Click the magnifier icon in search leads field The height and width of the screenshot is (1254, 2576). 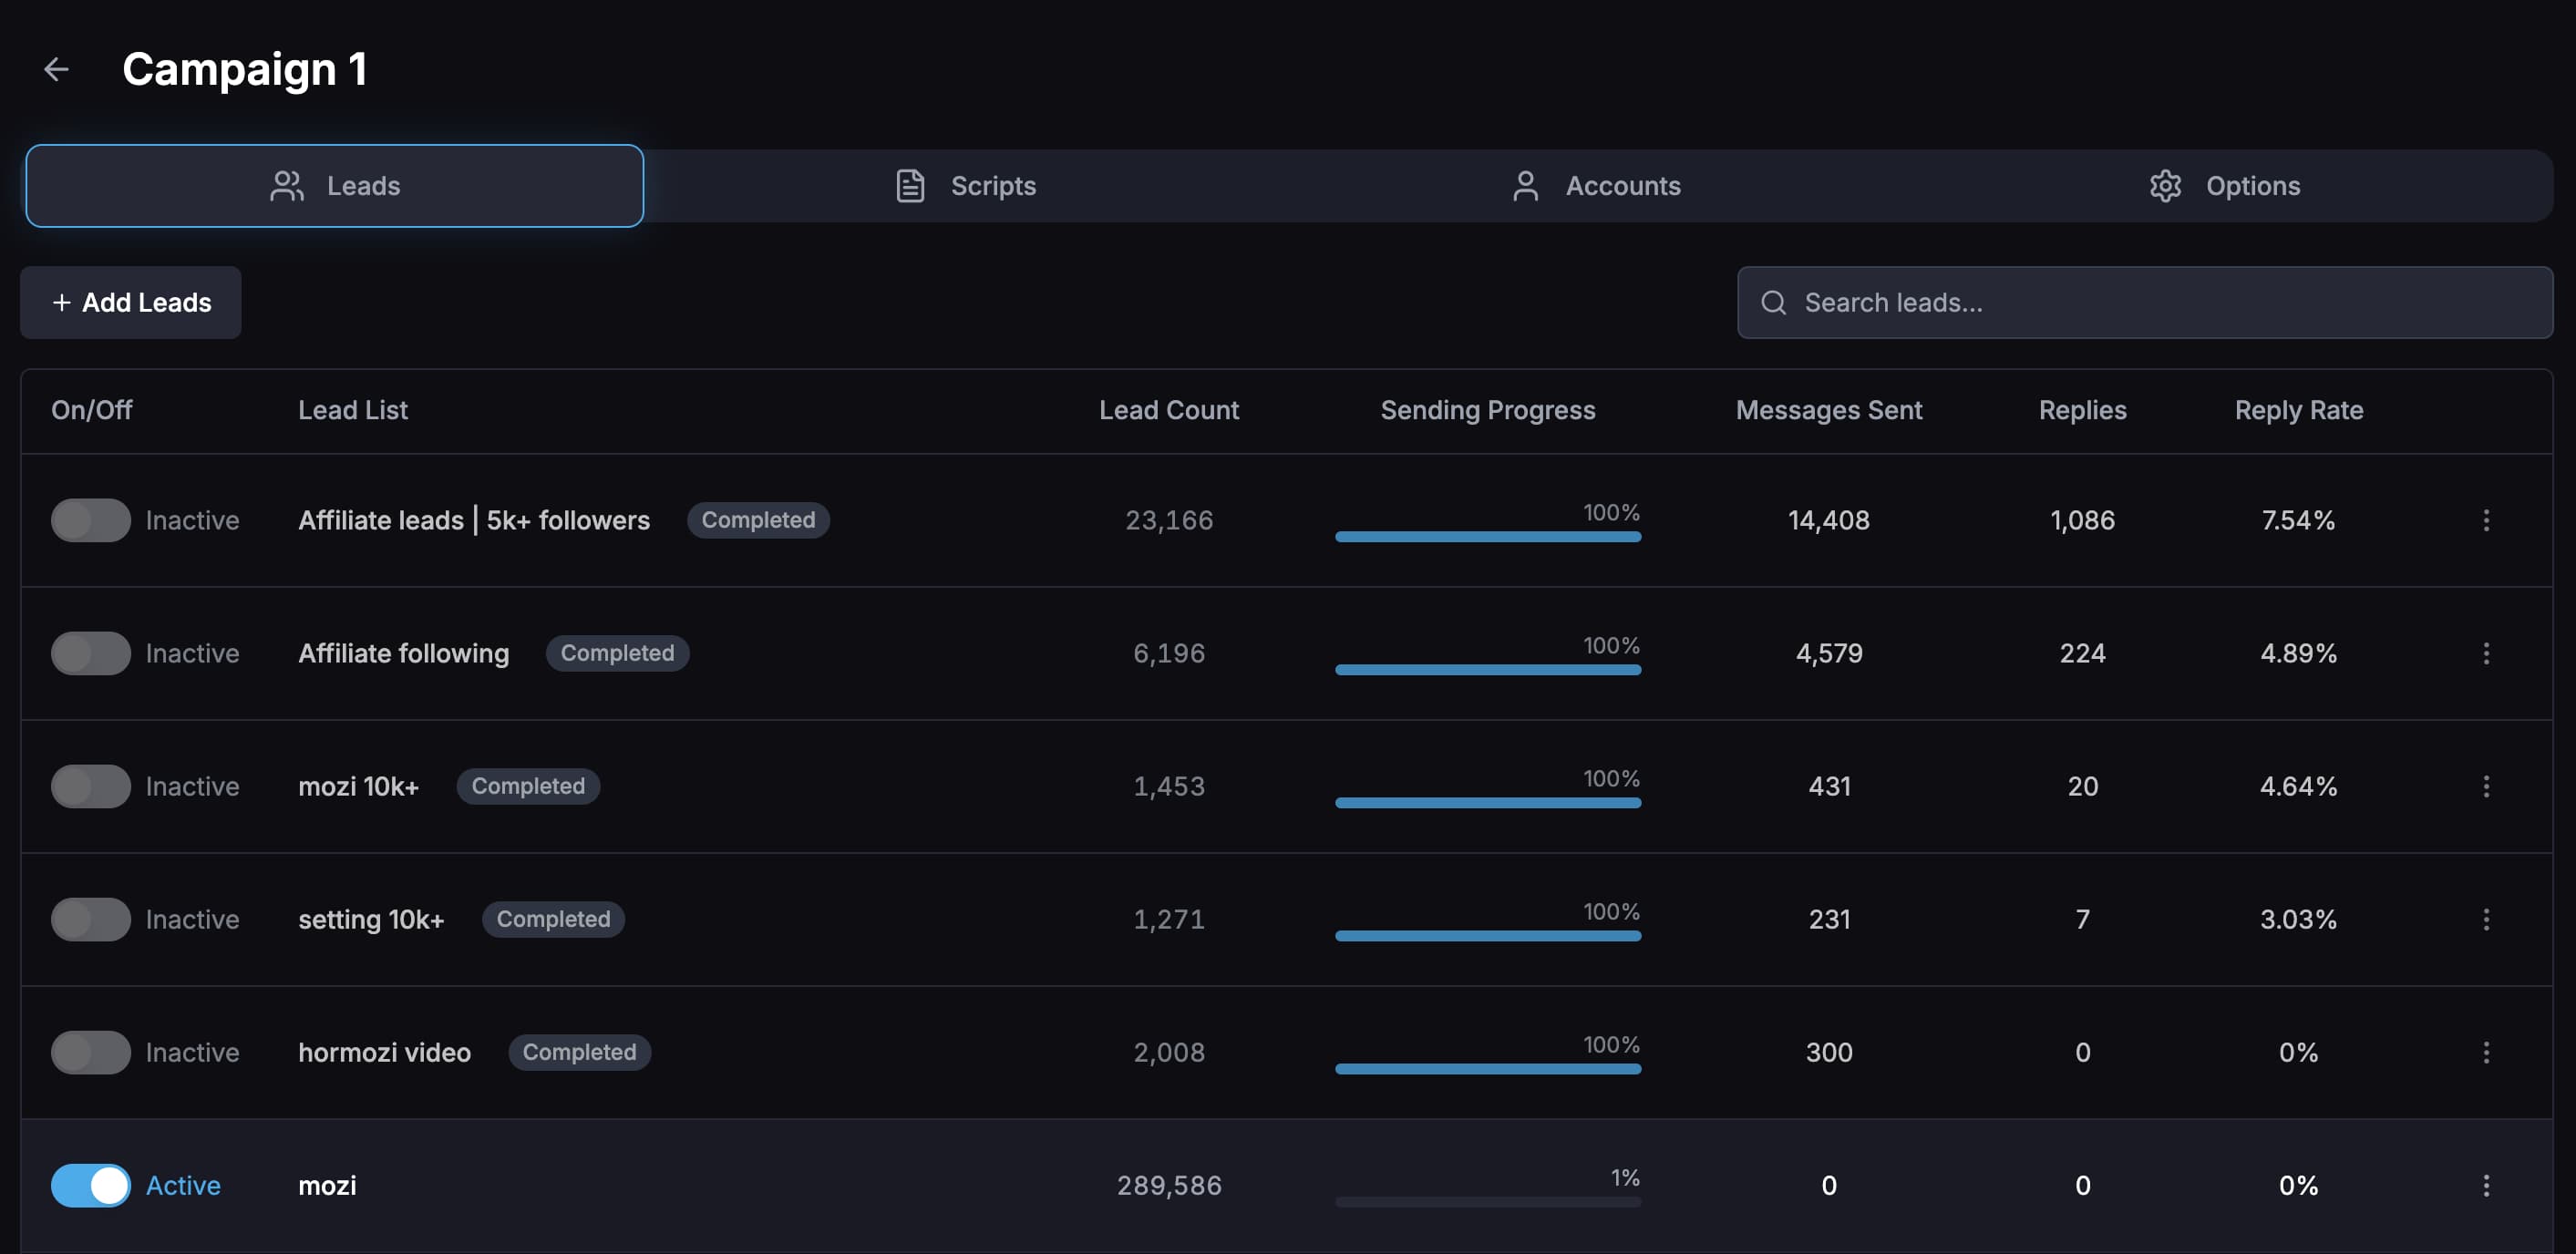click(1775, 302)
